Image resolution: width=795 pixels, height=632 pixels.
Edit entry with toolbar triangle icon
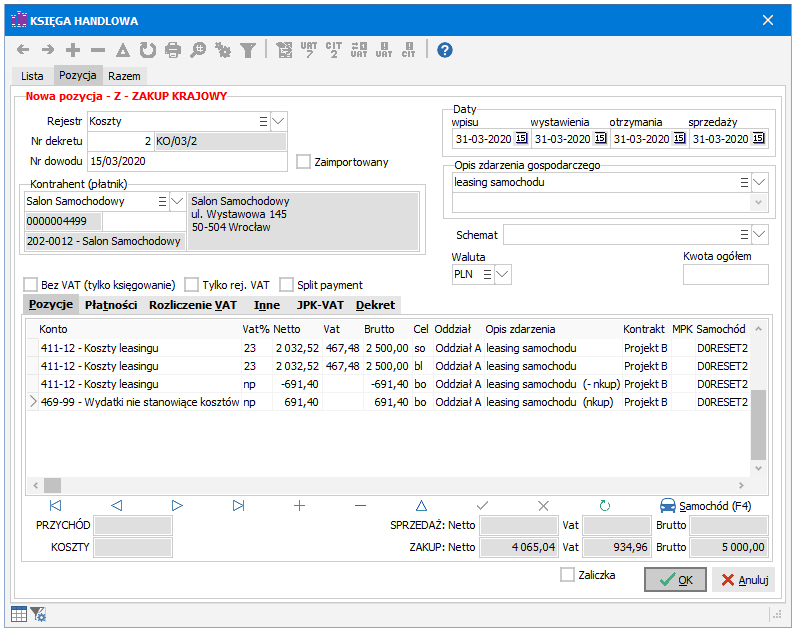[x=123, y=50]
